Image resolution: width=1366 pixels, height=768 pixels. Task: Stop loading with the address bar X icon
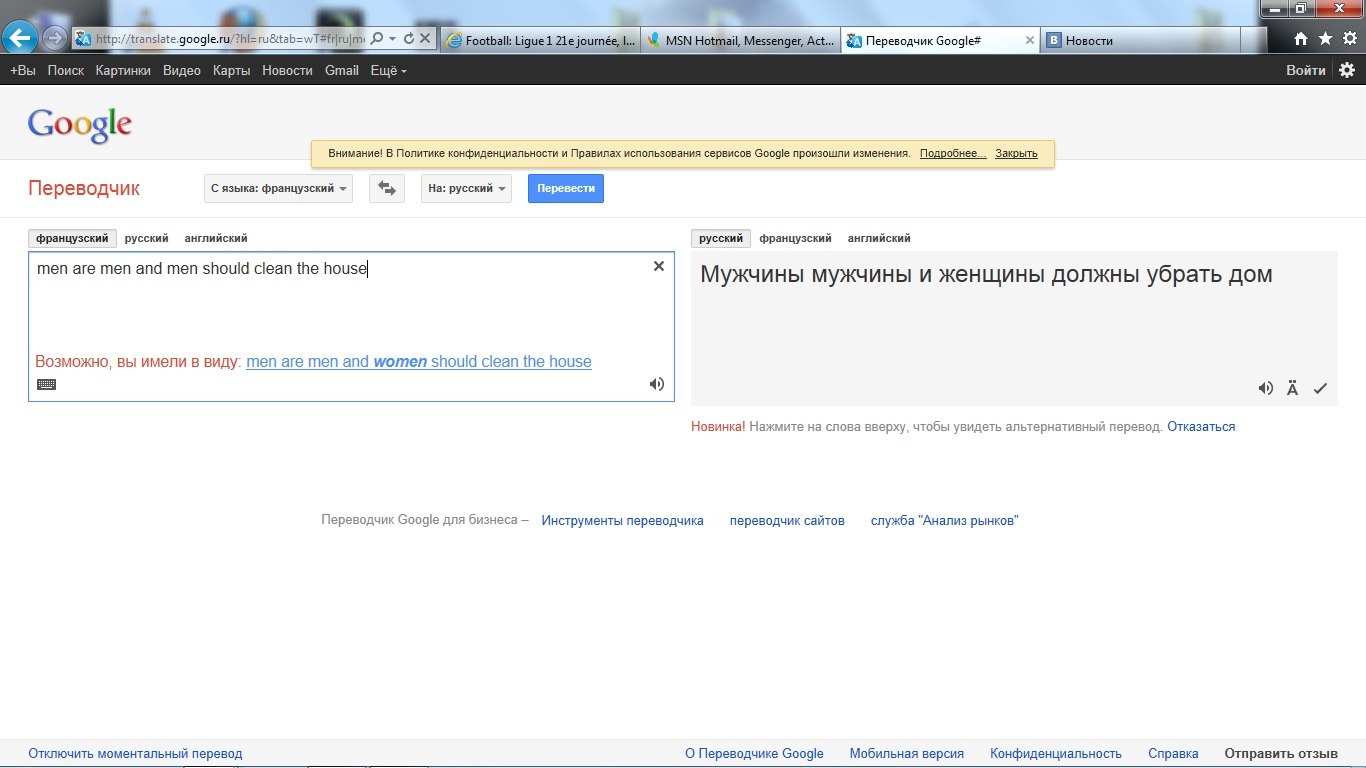point(425,39)
